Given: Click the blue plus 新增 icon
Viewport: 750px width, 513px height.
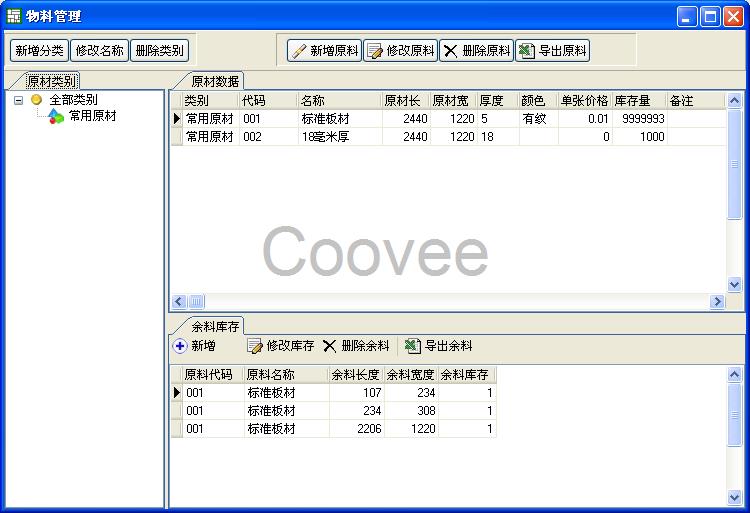Looking at the screenshot, I should click(x=180, y=346).
